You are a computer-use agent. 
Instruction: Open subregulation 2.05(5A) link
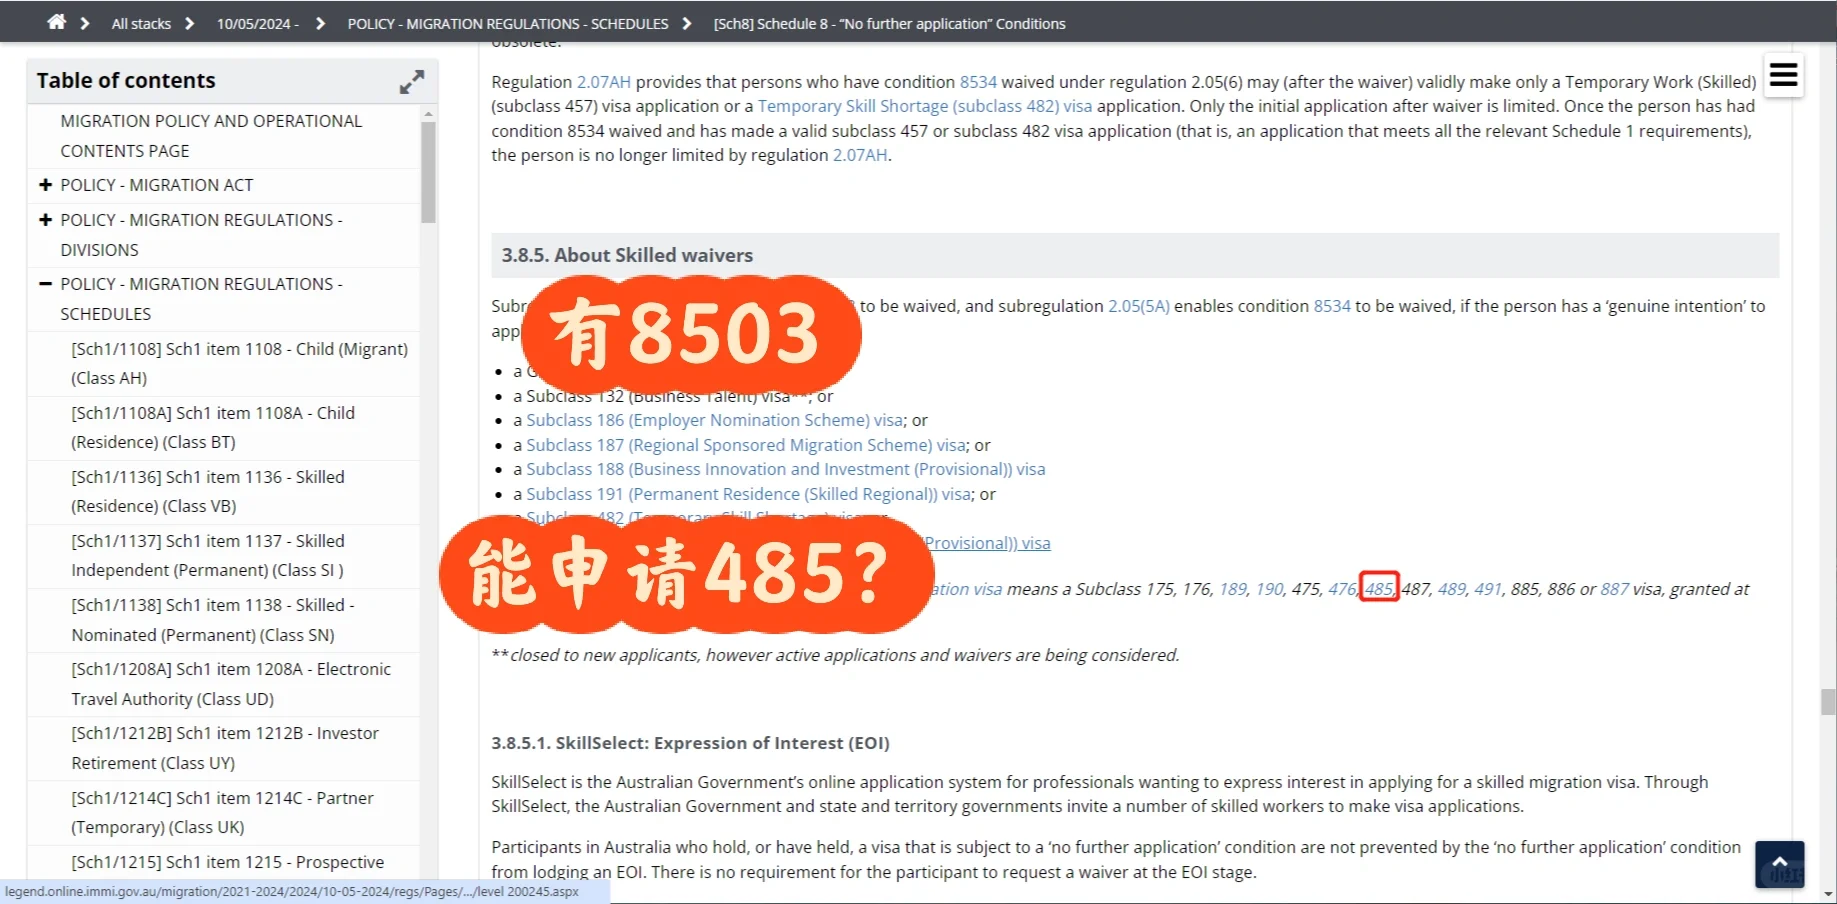point(1138,306)
